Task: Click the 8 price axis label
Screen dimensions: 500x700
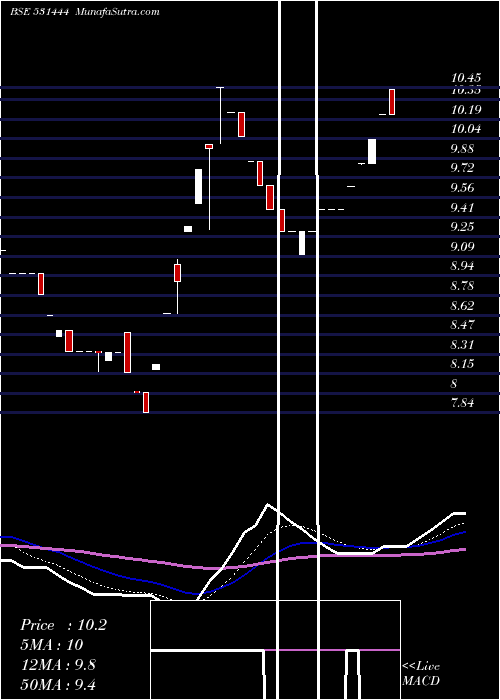Action: pyautogui.click(x=454, y=384)
